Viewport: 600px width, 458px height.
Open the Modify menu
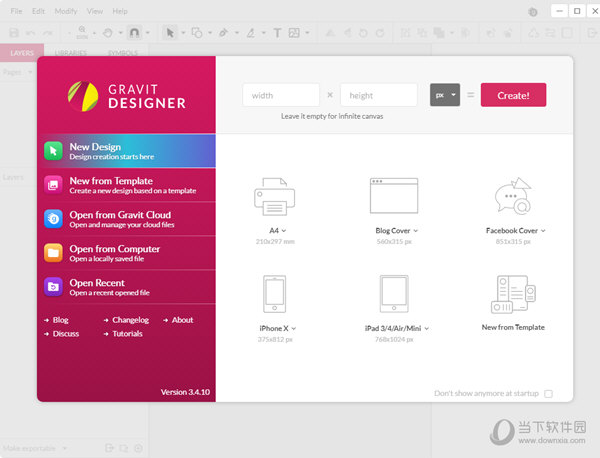66,11
